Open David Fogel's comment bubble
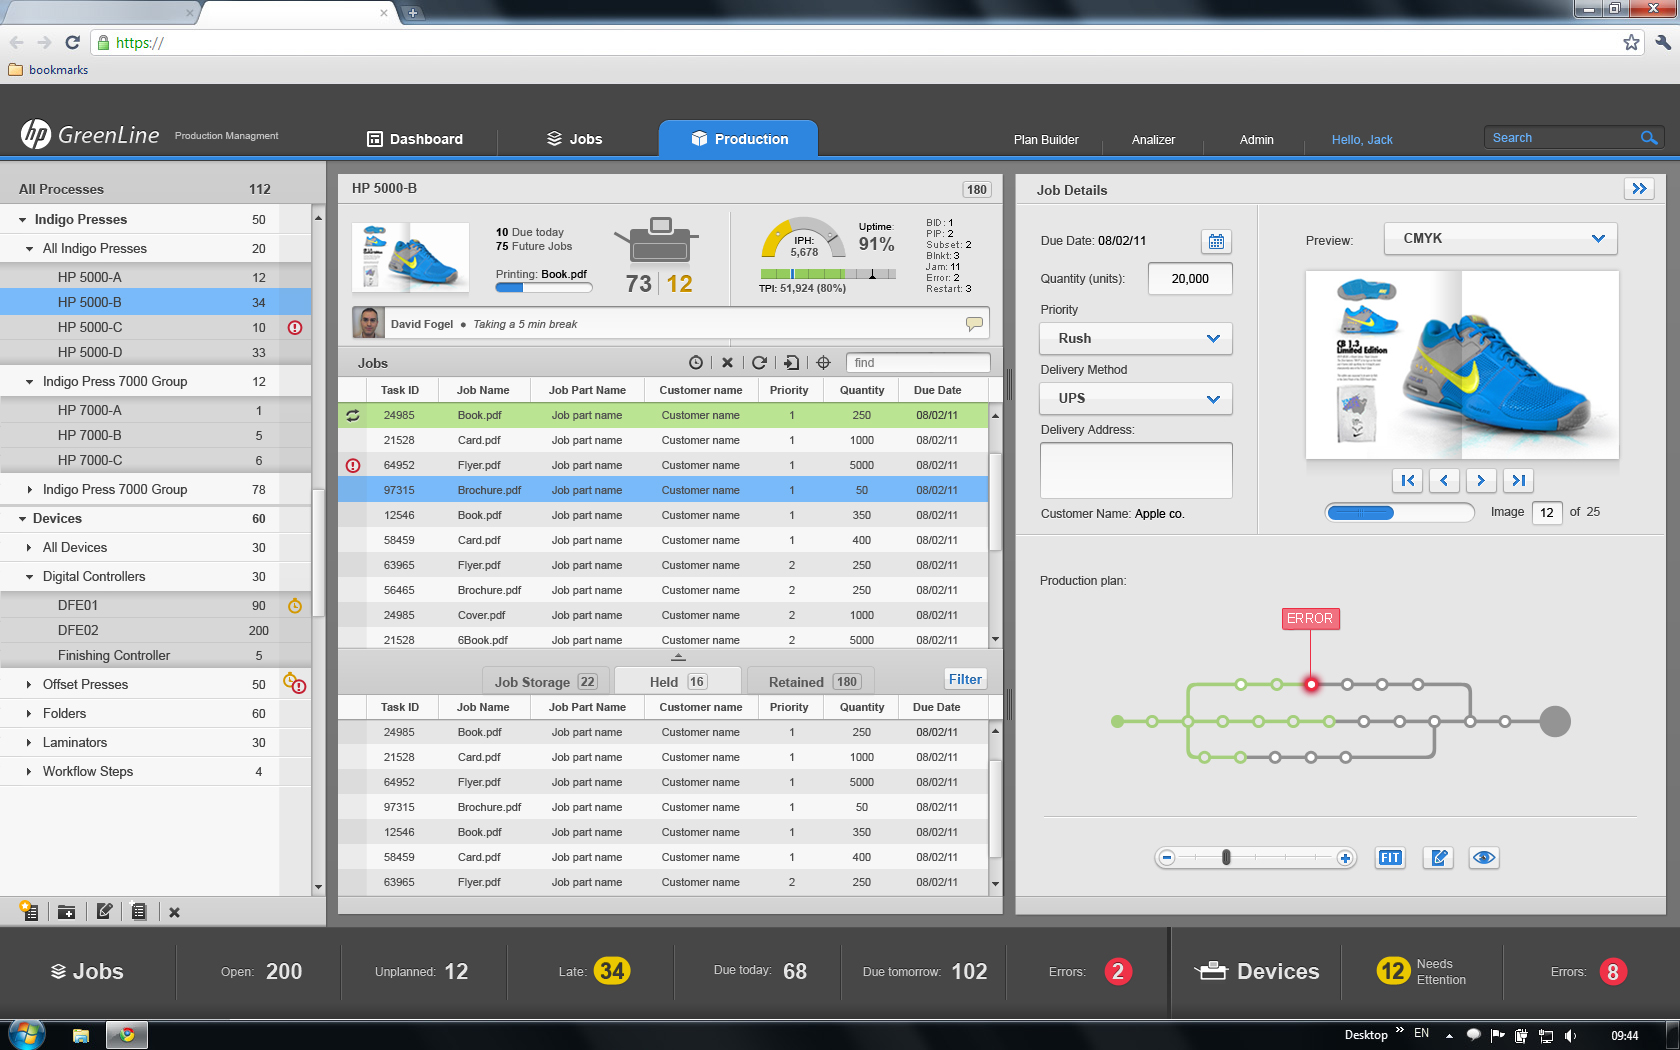The height and width of the screenshot is (1050, 1680). point(974,323)
